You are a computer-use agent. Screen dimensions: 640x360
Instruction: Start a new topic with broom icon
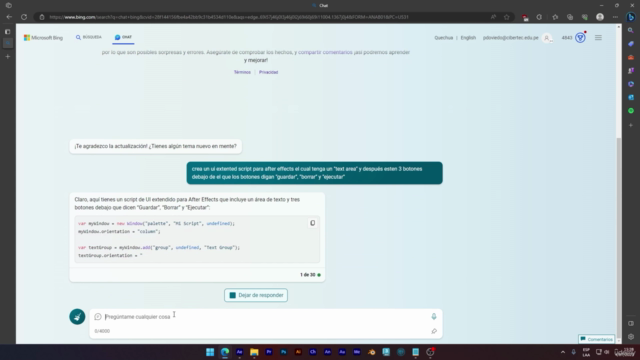point(77,317)
